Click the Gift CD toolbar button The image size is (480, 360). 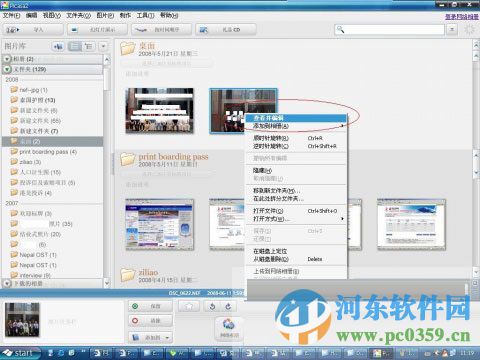(226, 30)
